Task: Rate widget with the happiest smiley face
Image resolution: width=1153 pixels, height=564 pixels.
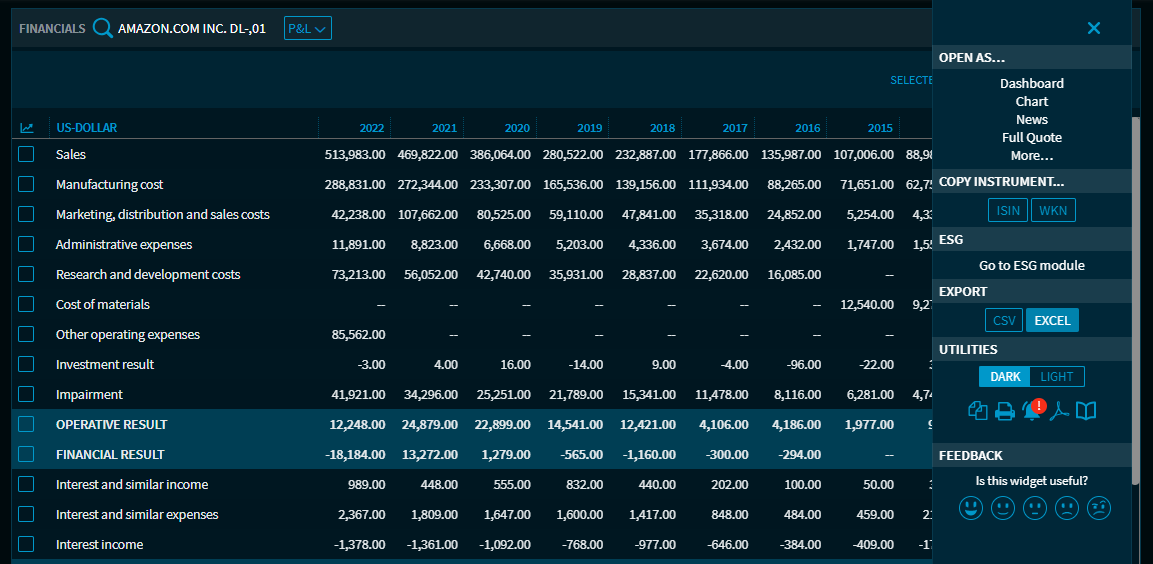Action: pos(970,508)
